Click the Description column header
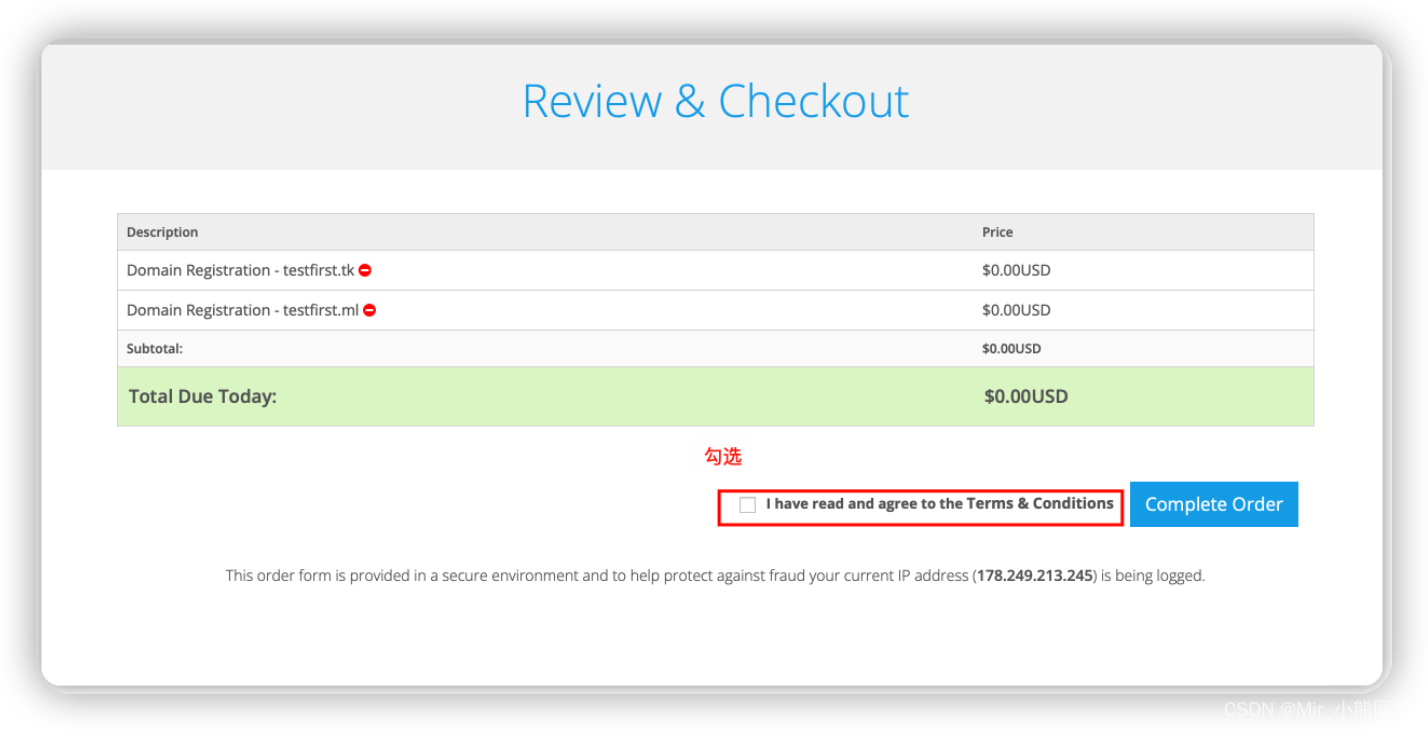Image resolution: width=1428 pixels, height=730 pixels. [162, 232]
